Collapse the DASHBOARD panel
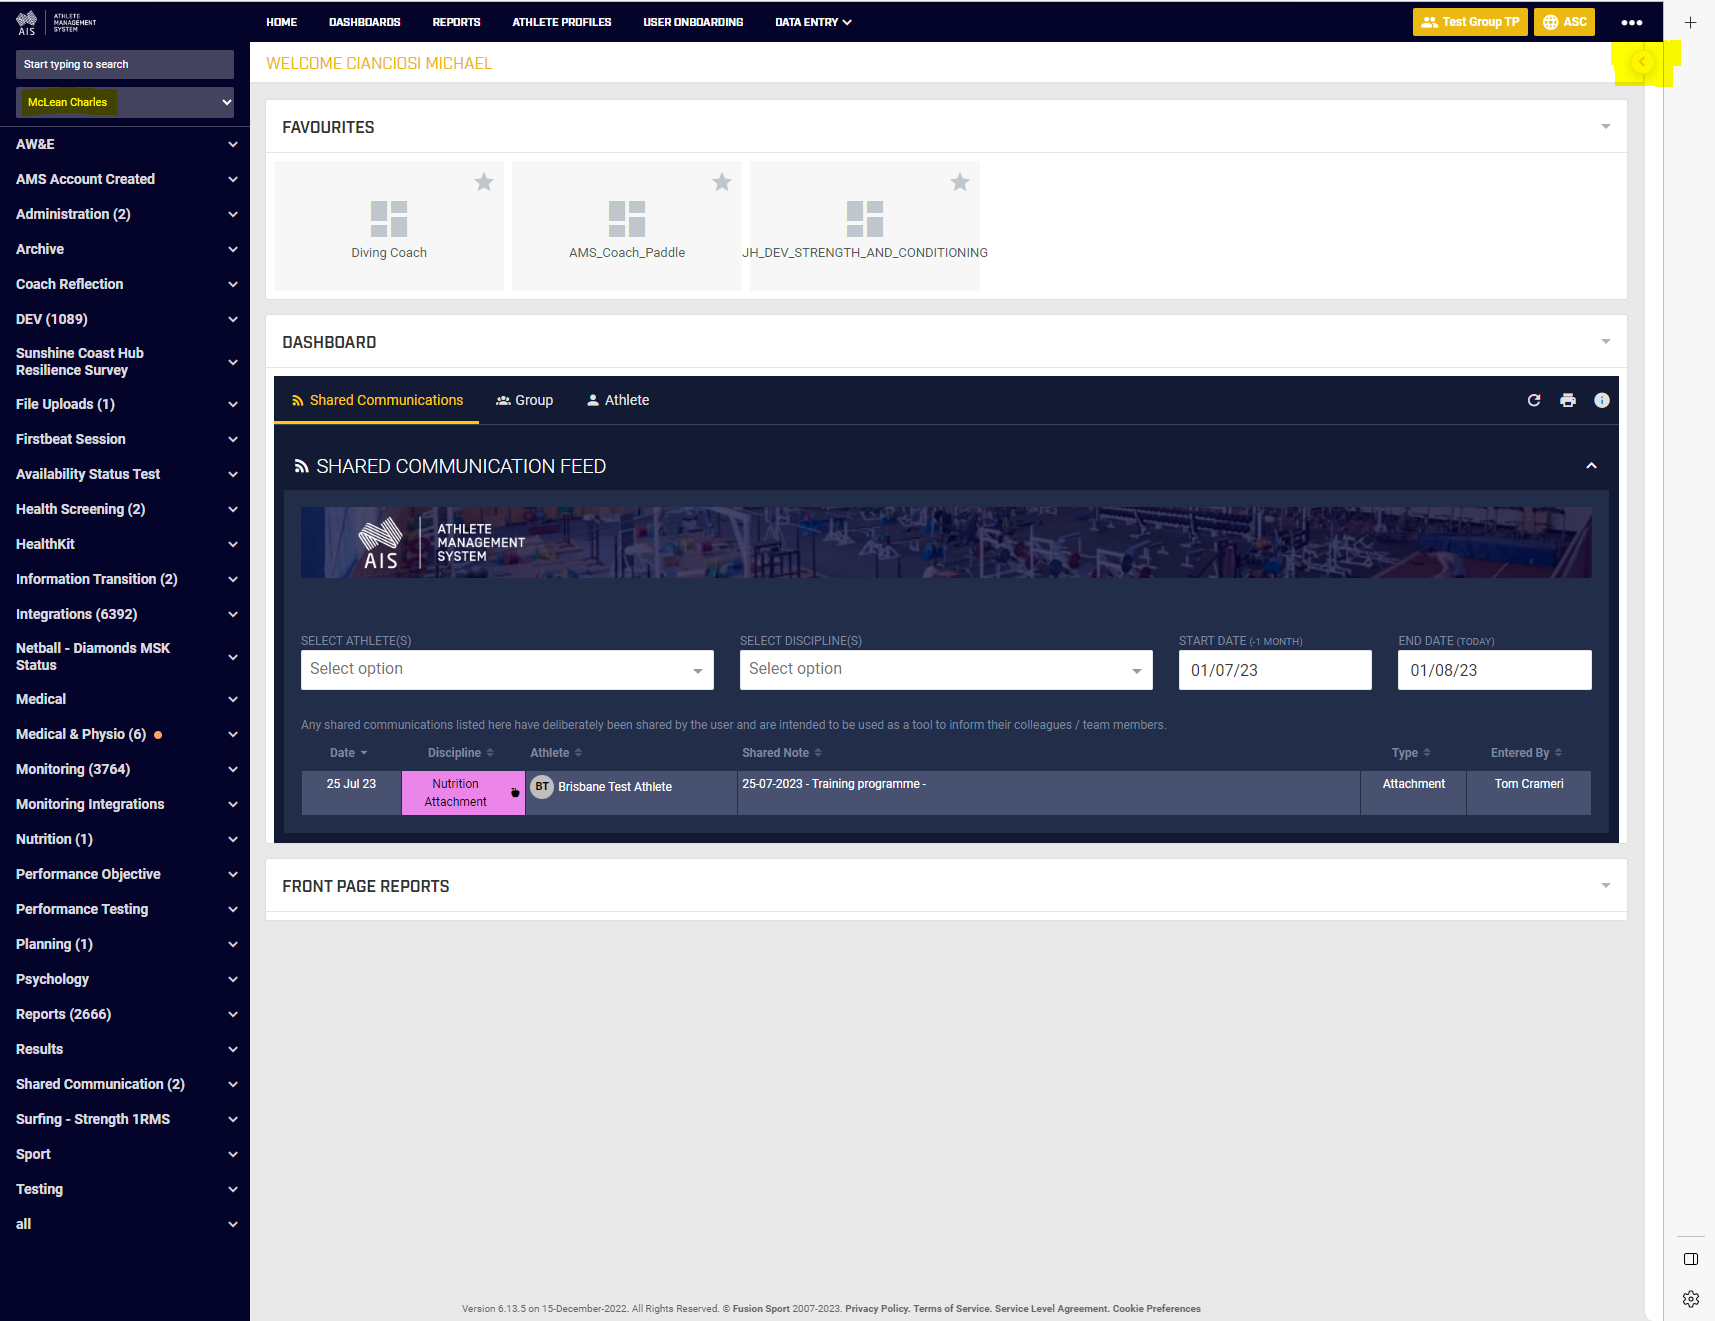Screen dimensions: 1715x1321 (1605, 342)
